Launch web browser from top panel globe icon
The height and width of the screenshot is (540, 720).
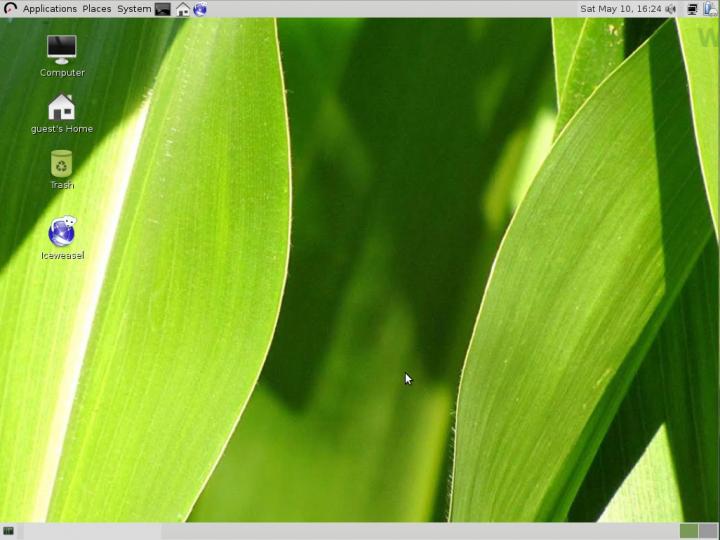pos(200,9)
